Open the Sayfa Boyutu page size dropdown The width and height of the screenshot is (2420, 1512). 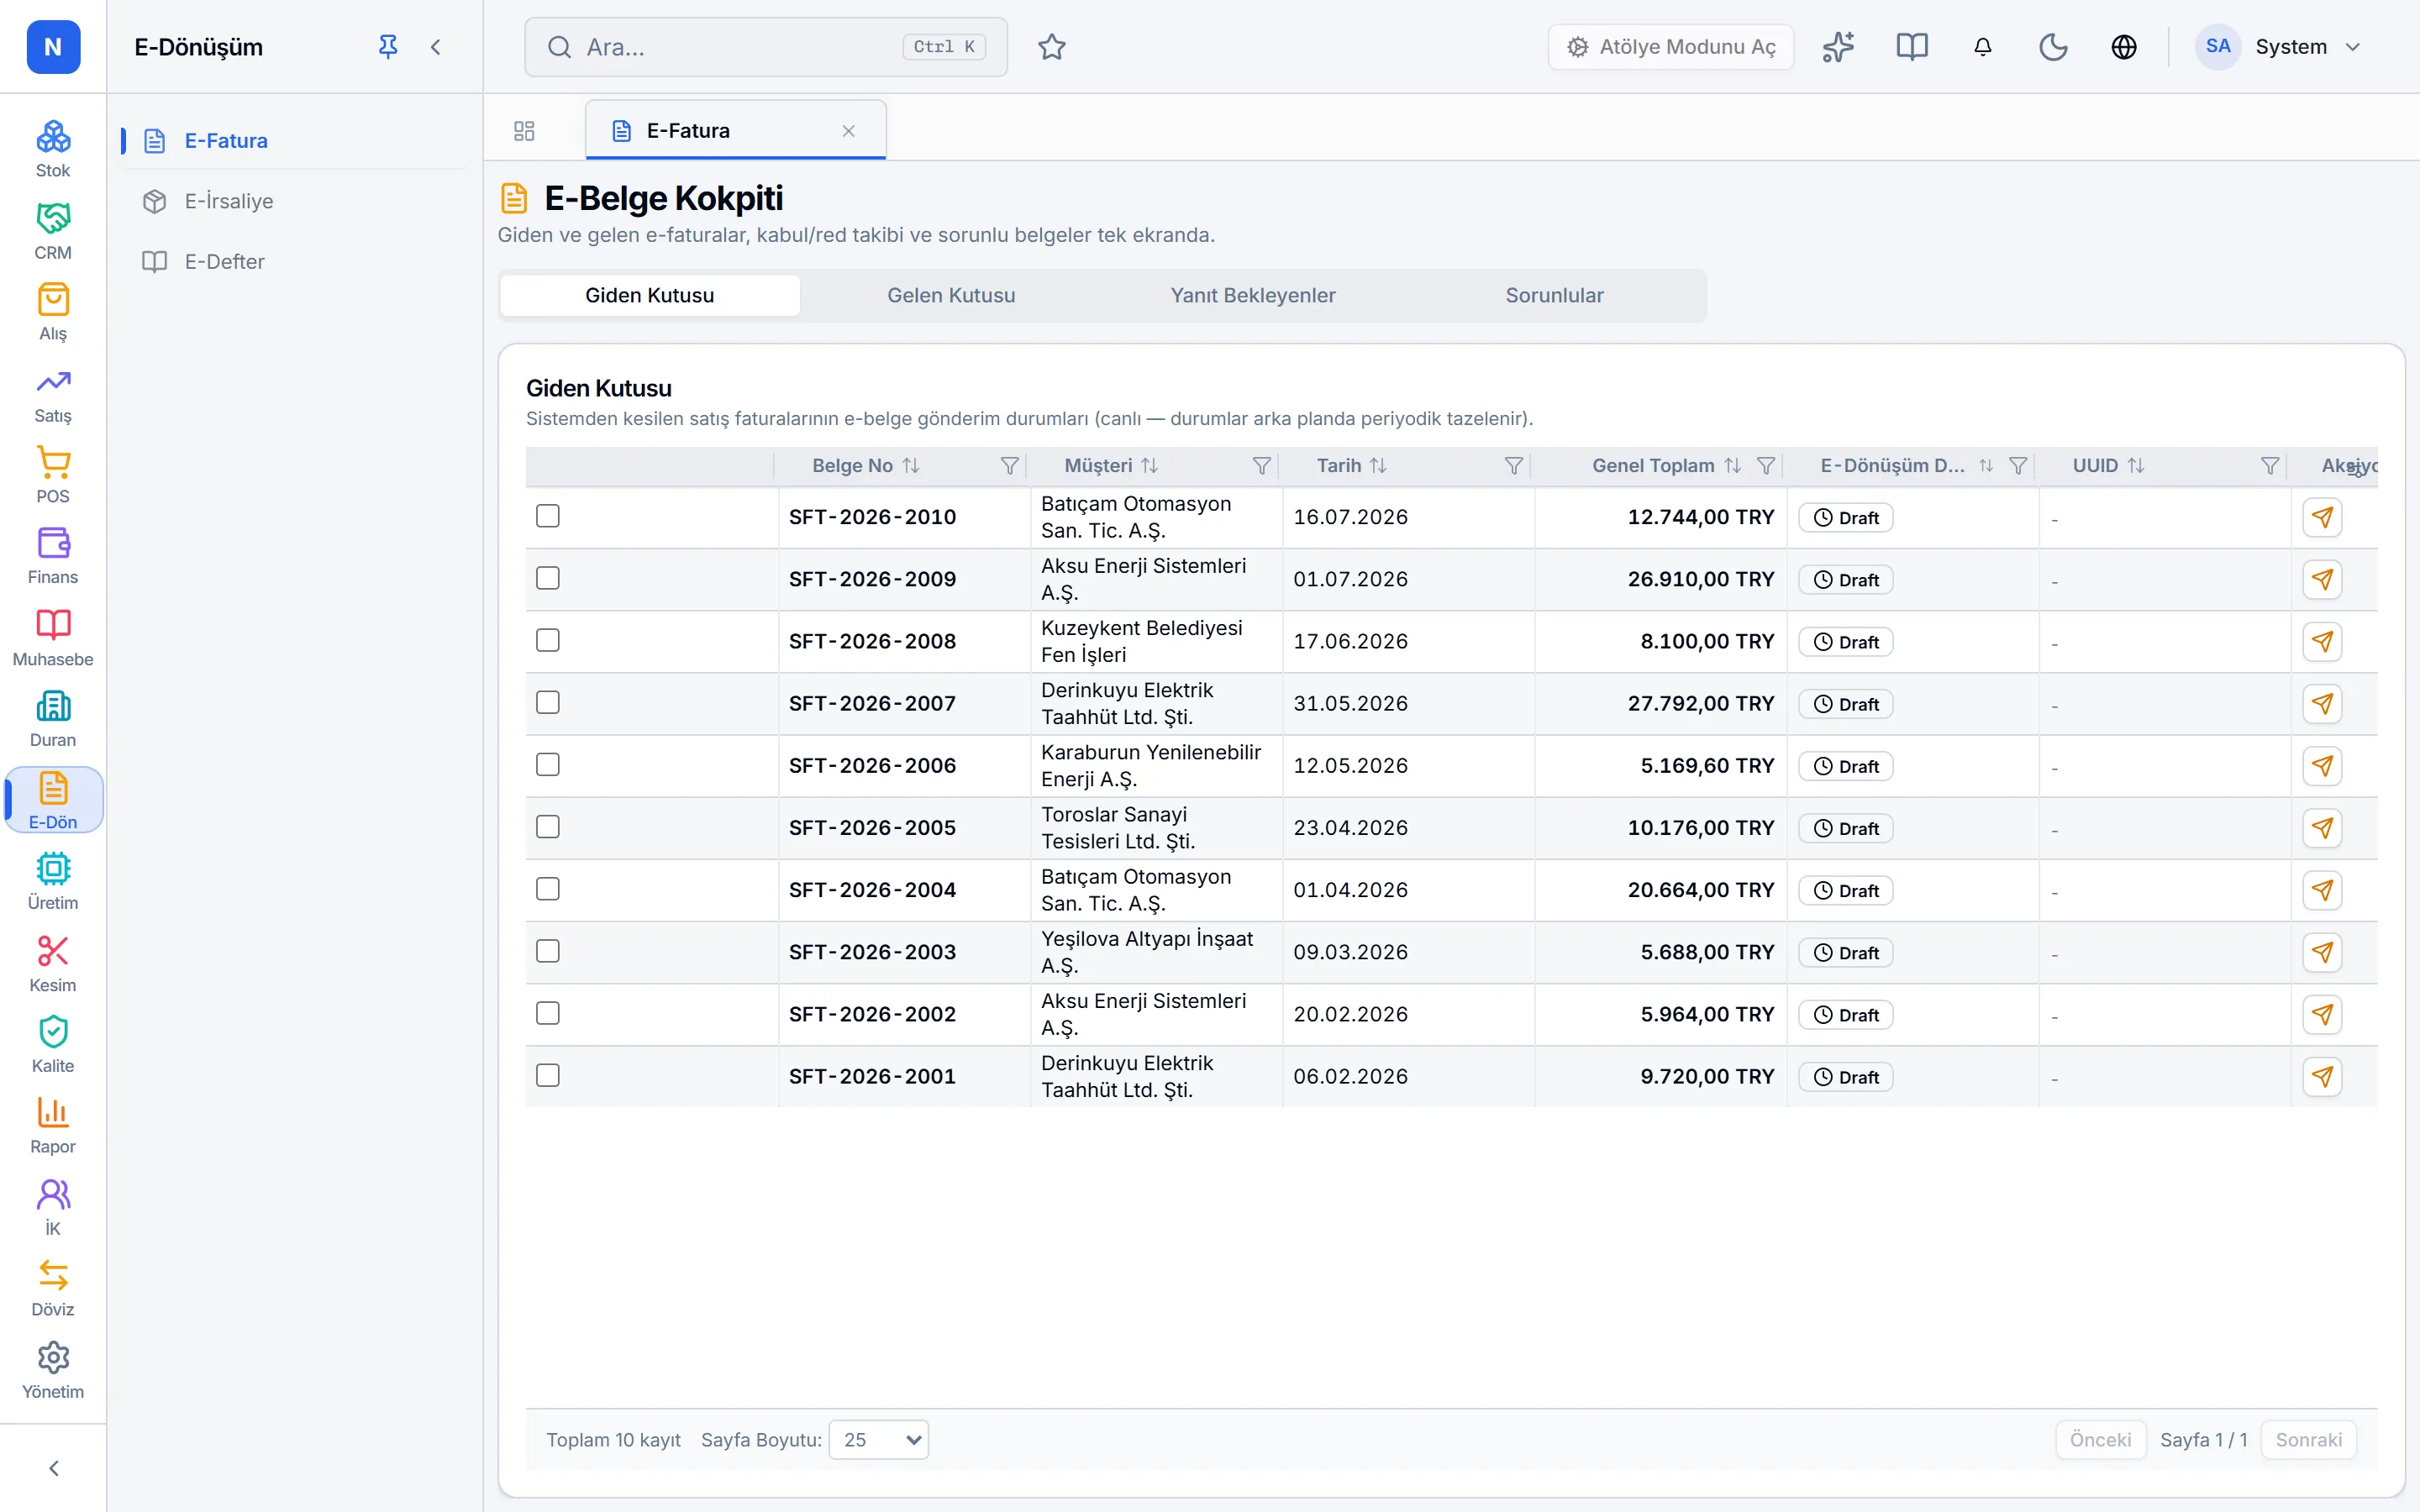pyautogui.click(x=878, y=1440)
